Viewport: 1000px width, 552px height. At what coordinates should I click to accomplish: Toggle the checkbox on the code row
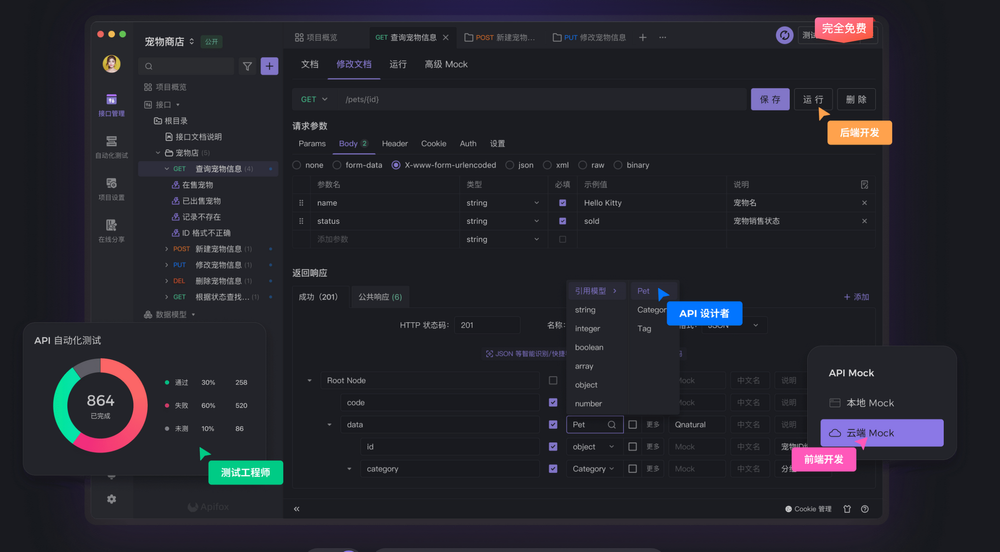[553, 402]
